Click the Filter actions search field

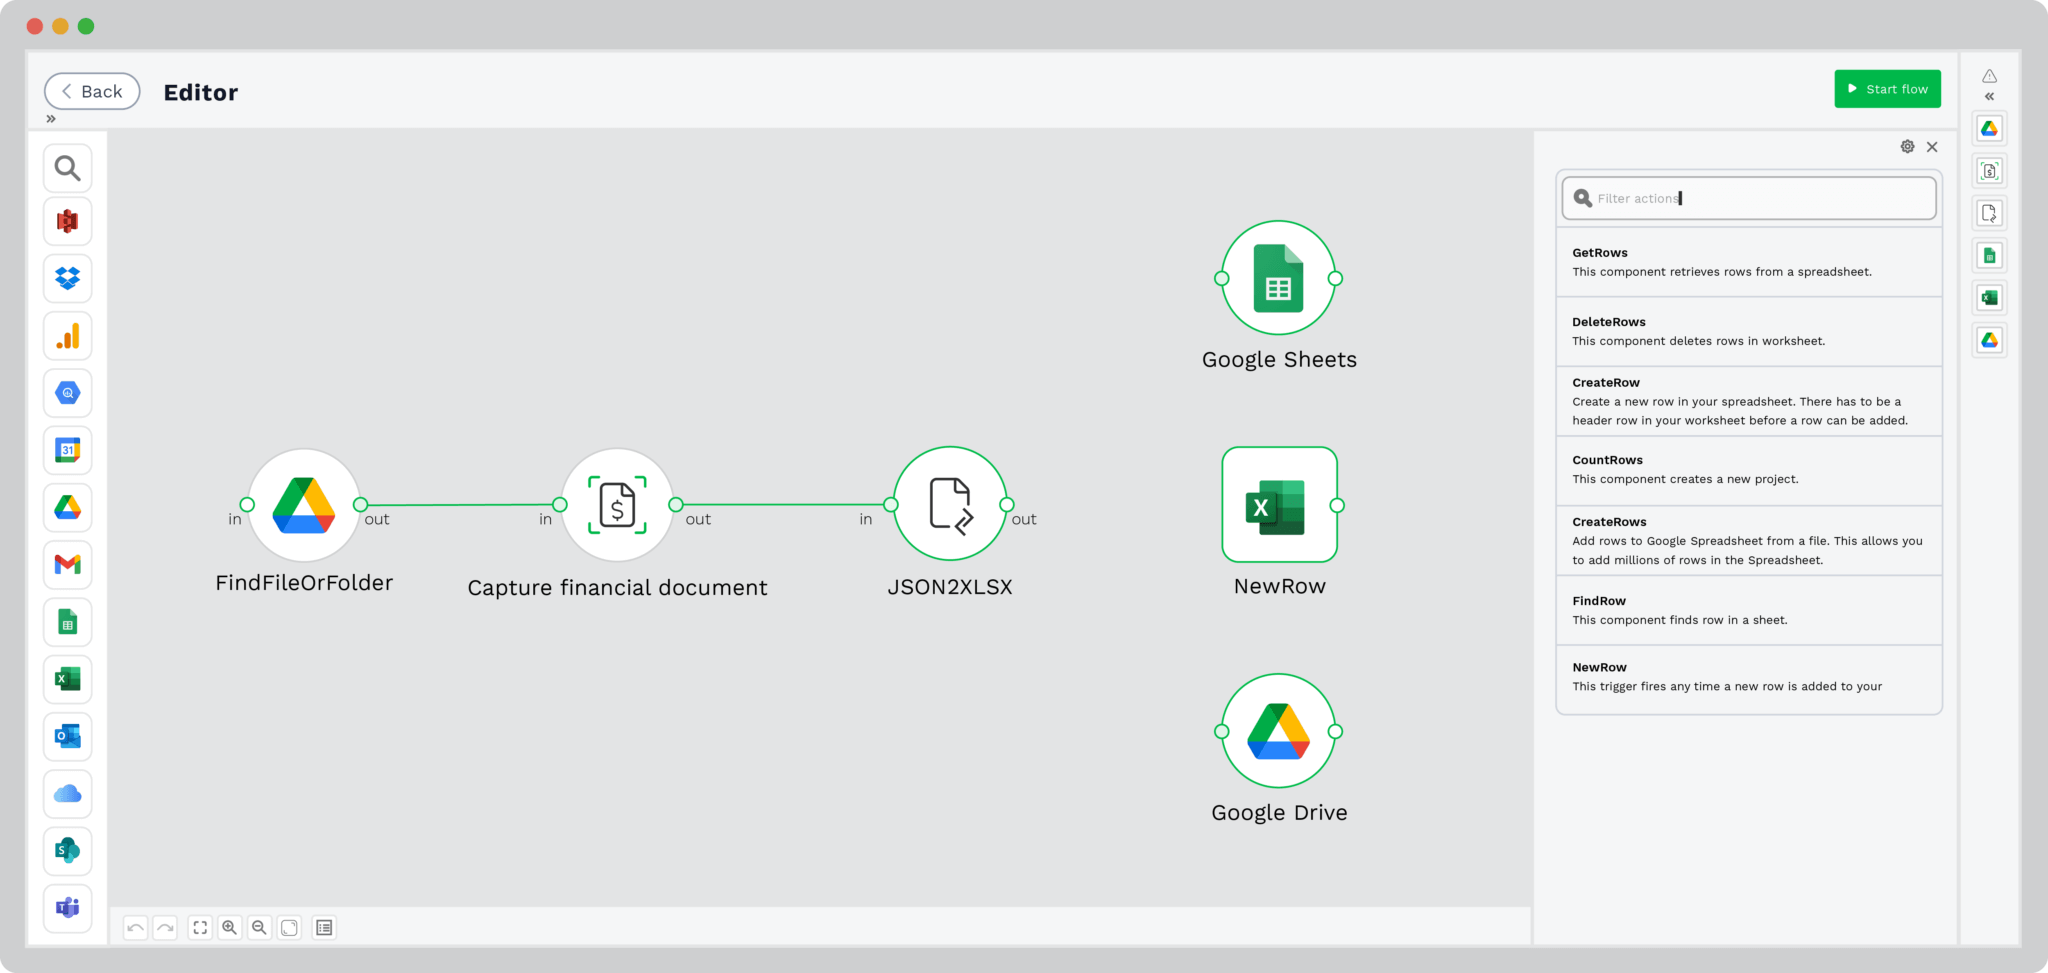coord(1748,198)
